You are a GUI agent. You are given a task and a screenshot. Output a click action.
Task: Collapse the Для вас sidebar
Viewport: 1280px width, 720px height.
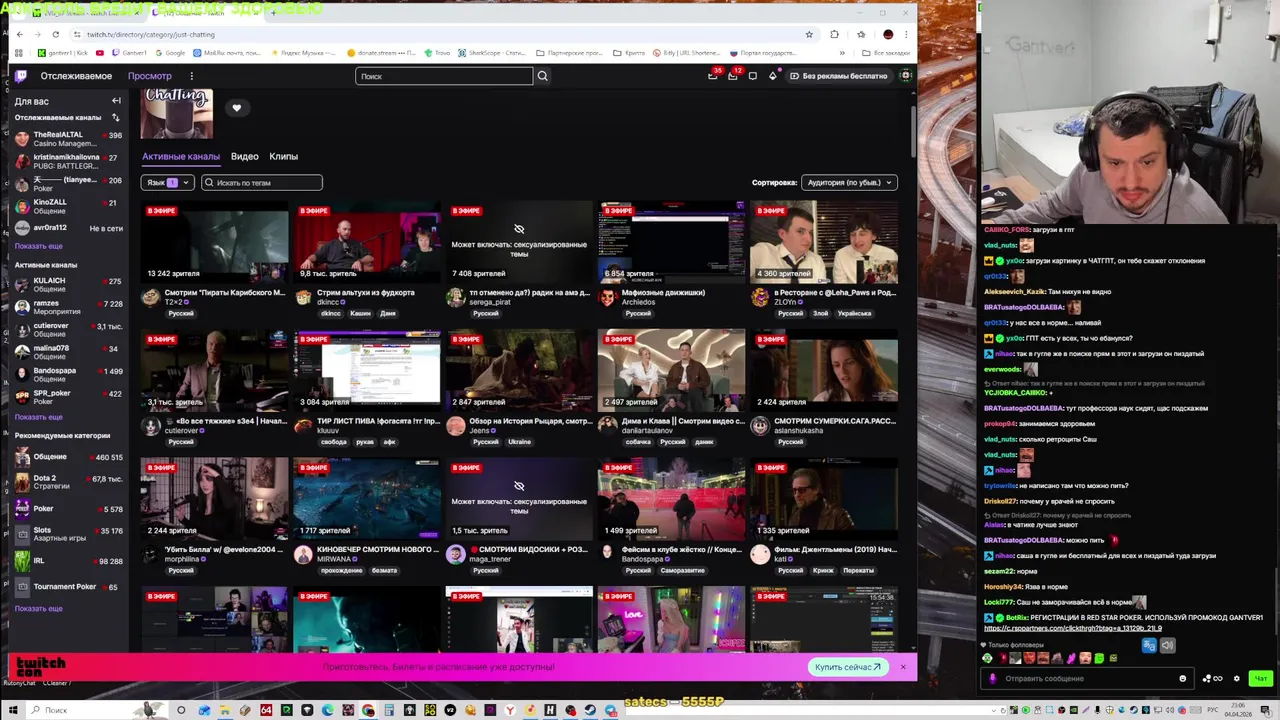[116, 101]
